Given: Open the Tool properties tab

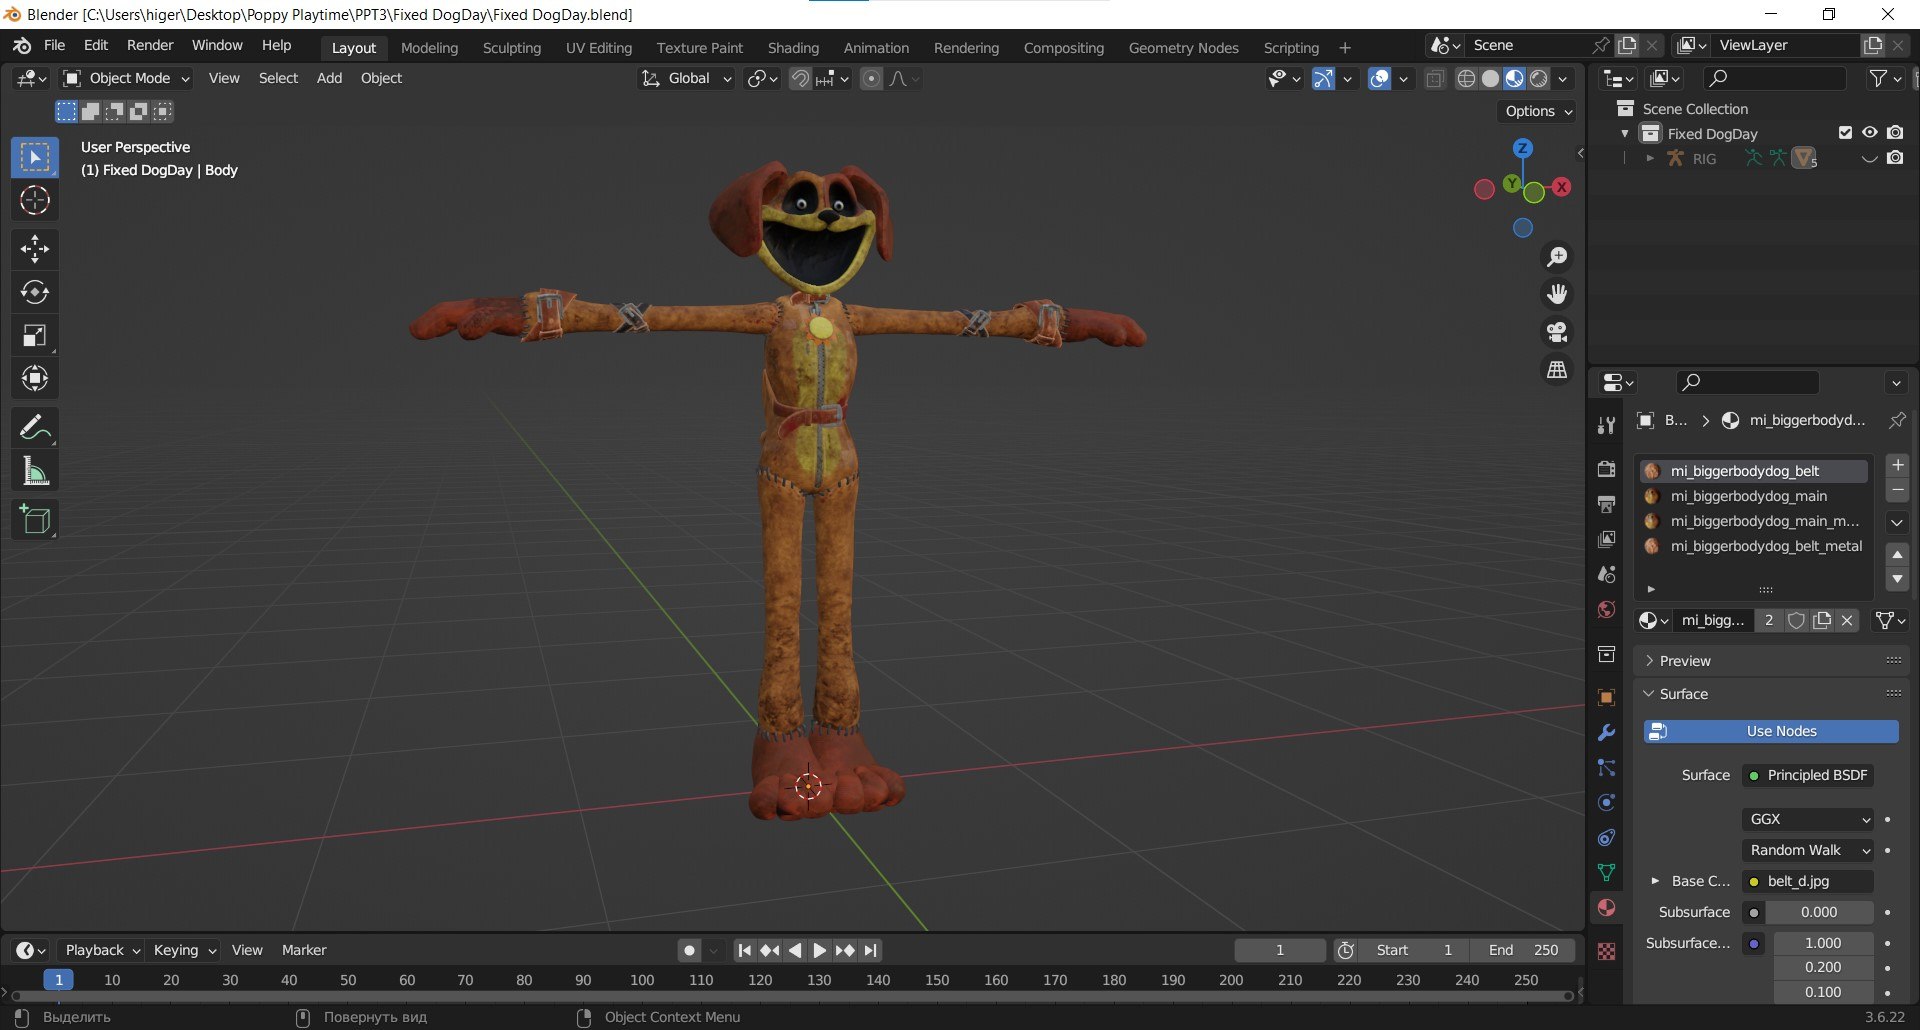Looking at the screenshot, I should (1606, 425).
